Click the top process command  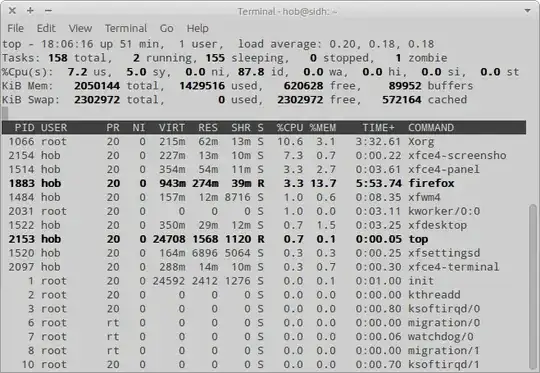(x=418, y=239)
